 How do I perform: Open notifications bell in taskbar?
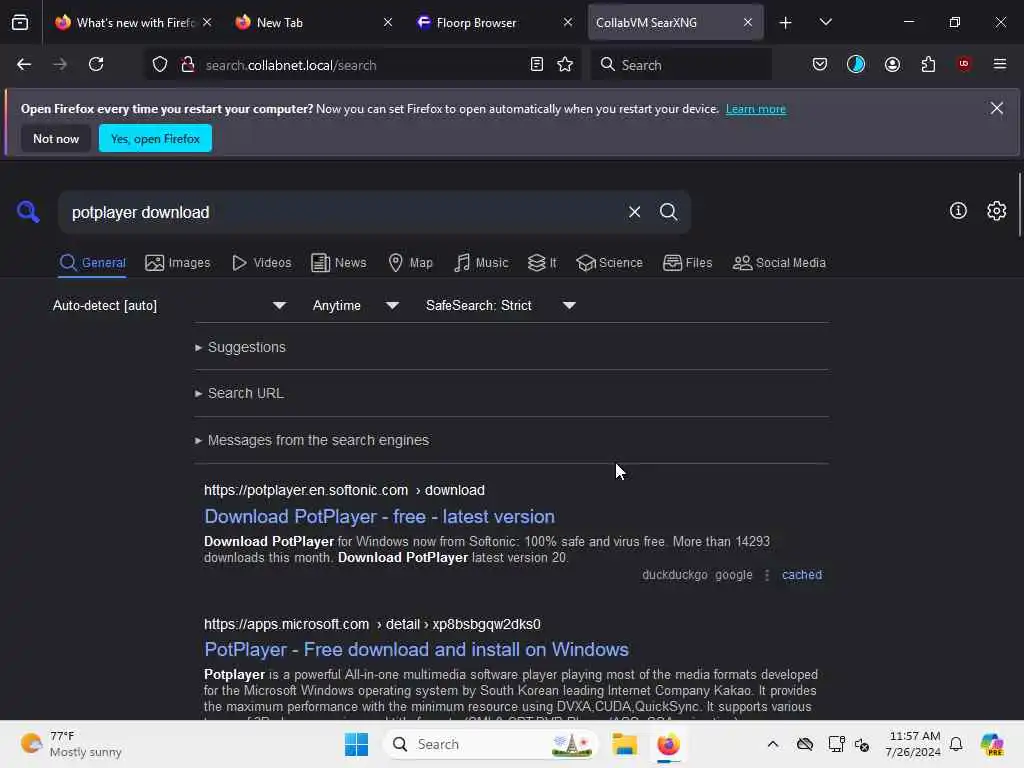pos(956,744)
